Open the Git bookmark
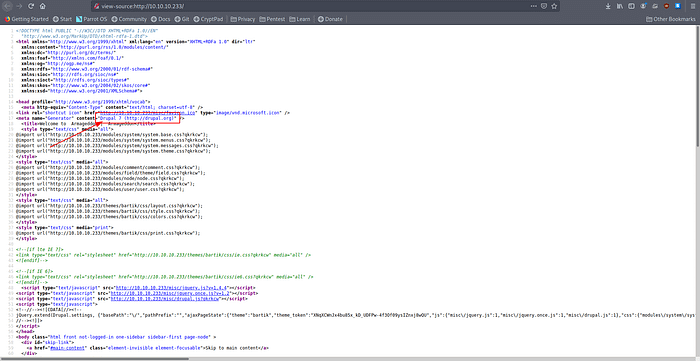The image size is (700, 361). click(x=182, y=19)
